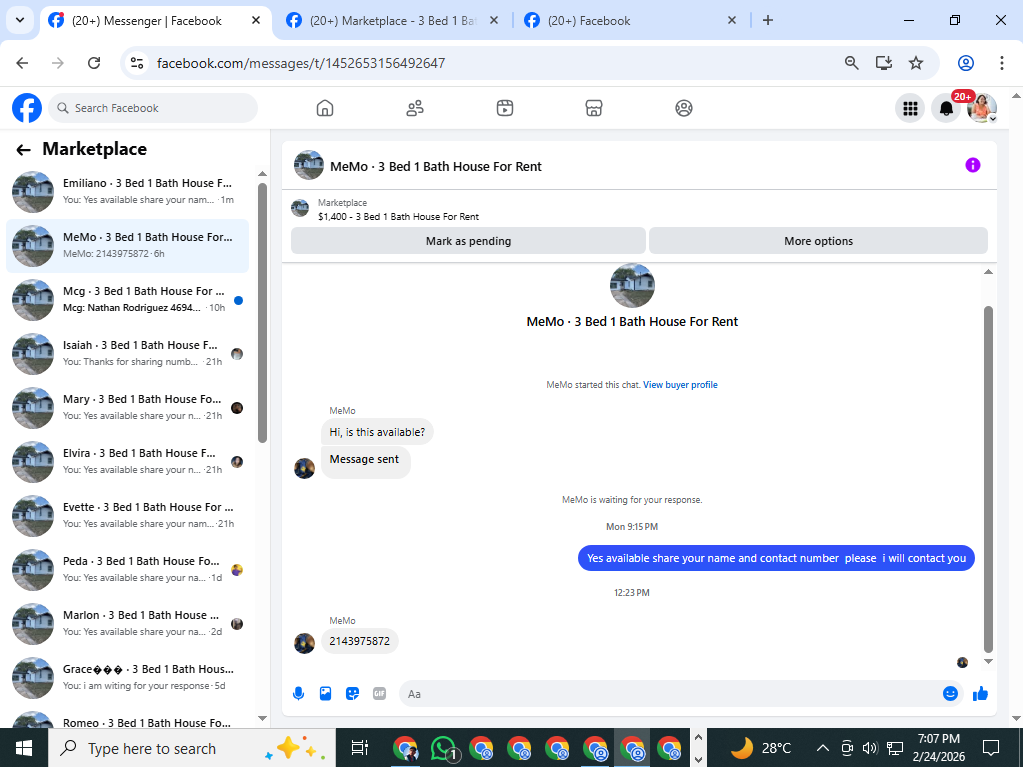This screenshot has width=1023, height=767.
Task: Open the zoom magnifier icon in address bar
Action: 851,63
